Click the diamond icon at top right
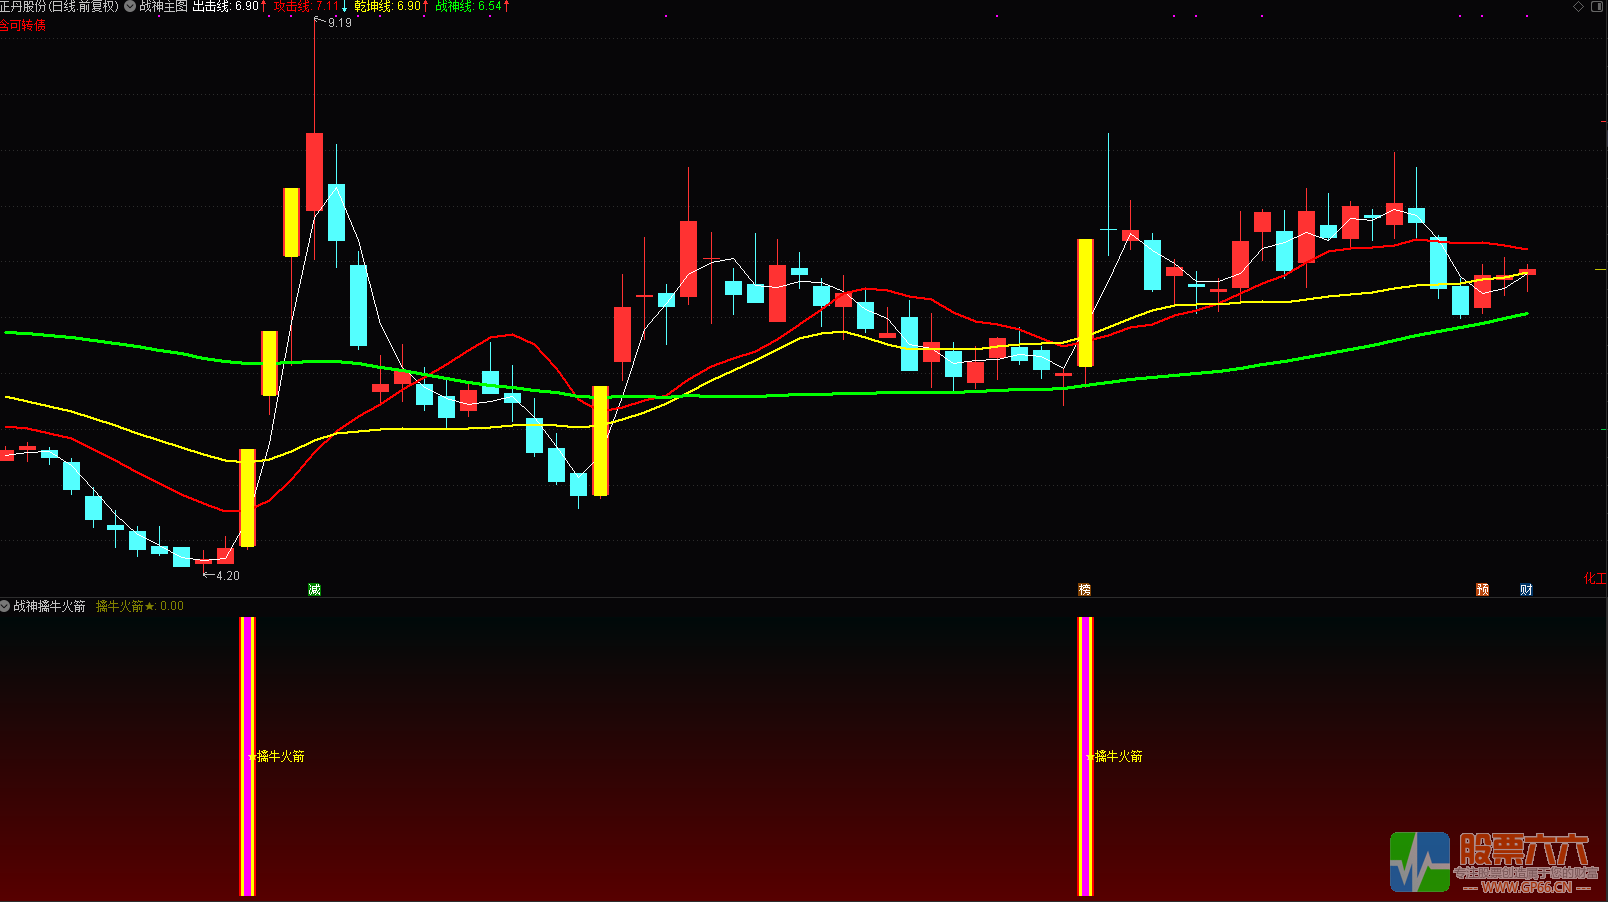The height and width of the screenshot is (902, 1608). click(x=1579, y=6)
